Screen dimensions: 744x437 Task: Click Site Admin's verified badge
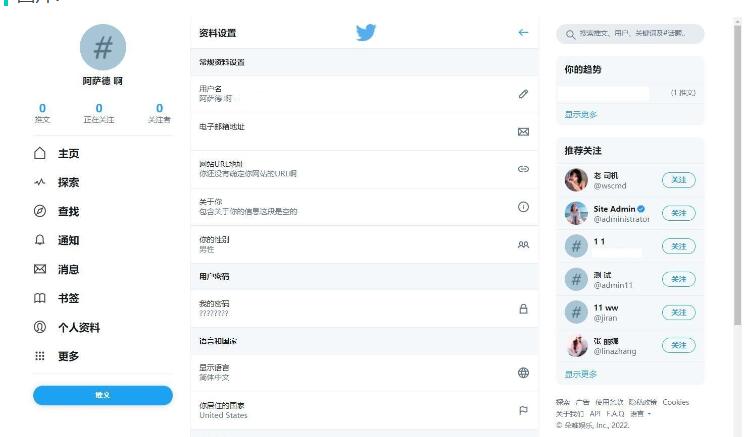641,209
